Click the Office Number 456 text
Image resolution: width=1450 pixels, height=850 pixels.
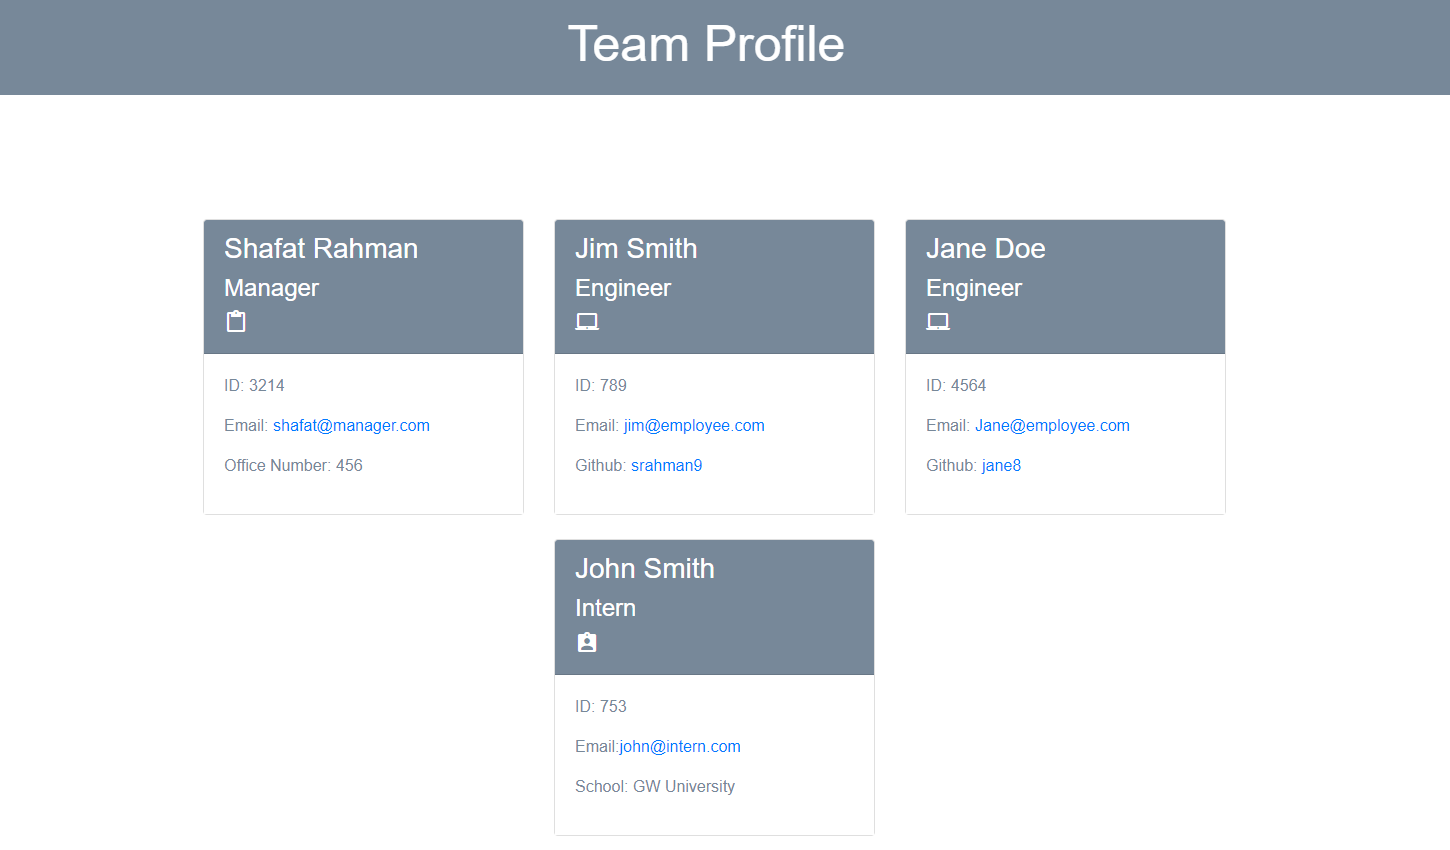(293, 465)
